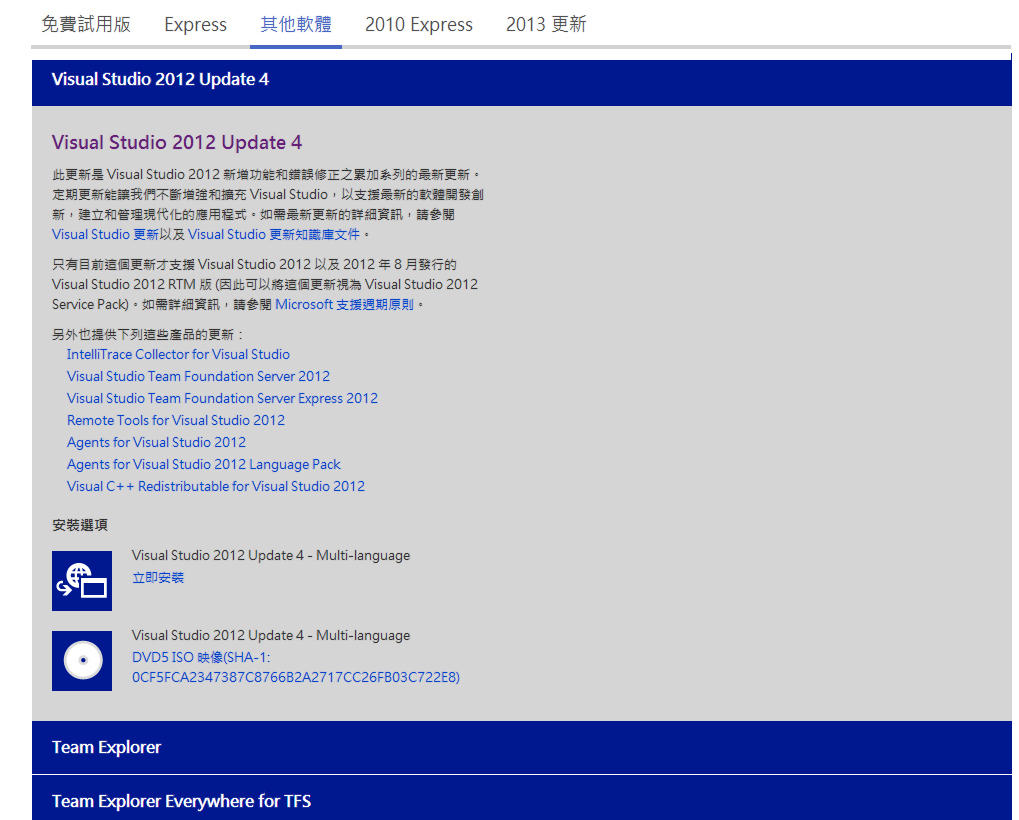
Task: Open Remote Tools for Visual Studio 2012
Action: pyautogui.click(x=175, y=421)
